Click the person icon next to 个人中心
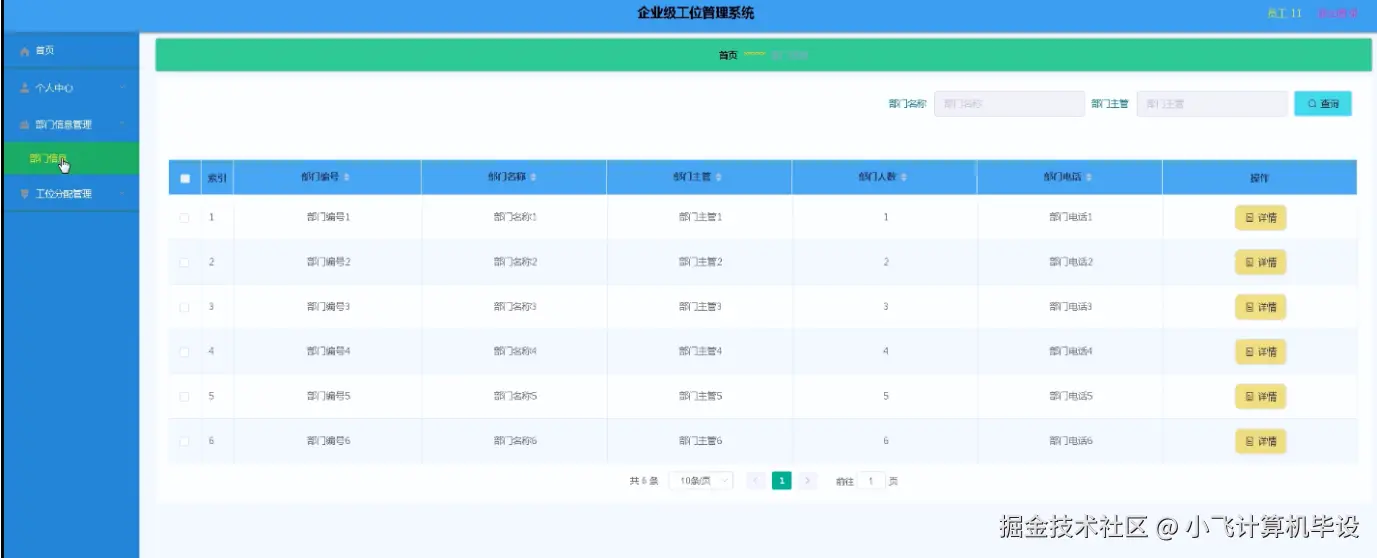1377x558 pixels. click(x=25, y=88)
